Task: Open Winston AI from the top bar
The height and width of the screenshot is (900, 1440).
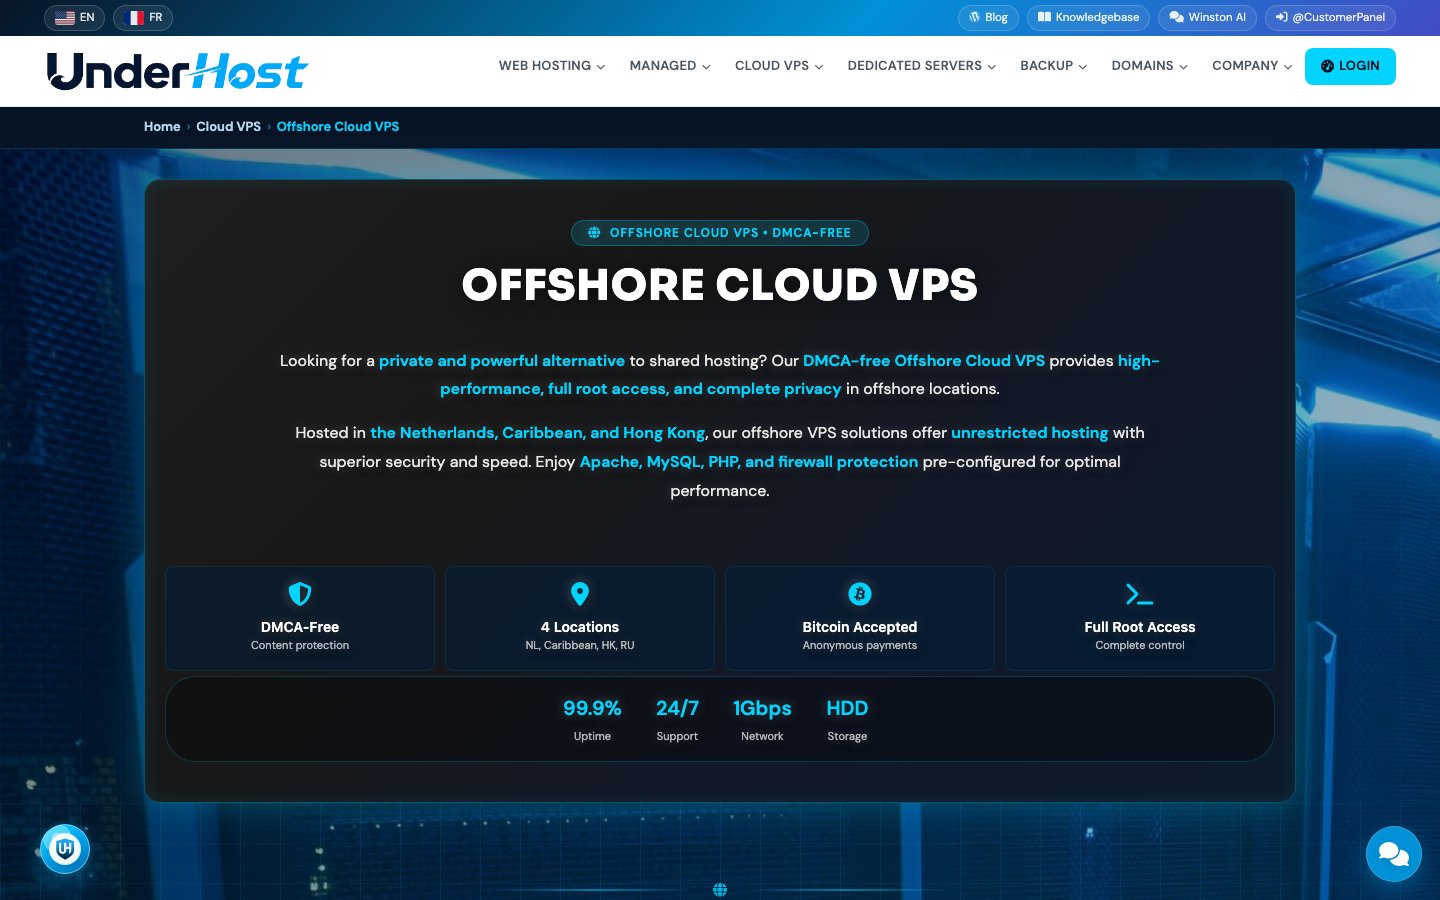Action: (1207, 18)
